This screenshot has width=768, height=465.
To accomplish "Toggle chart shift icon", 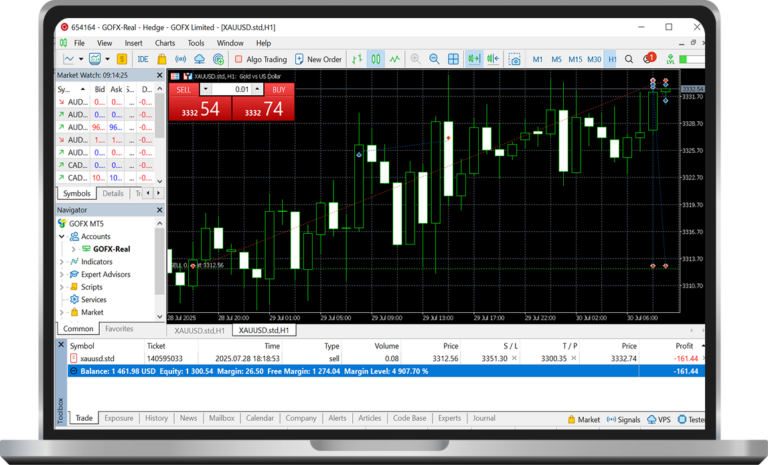I will pyautogui.click(x=493, y=59).
